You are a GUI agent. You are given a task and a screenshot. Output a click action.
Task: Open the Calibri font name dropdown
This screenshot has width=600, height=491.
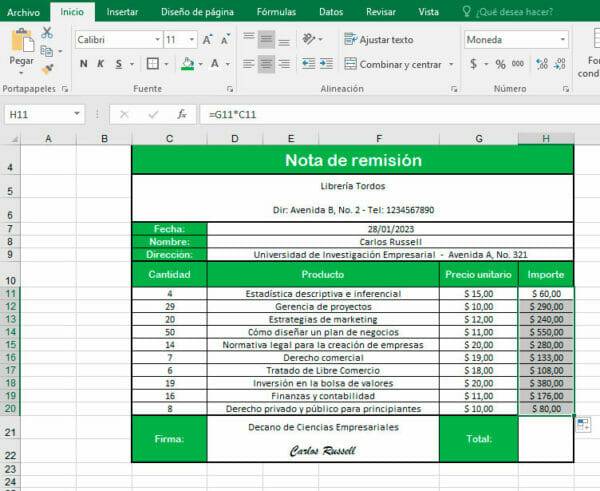[157, 40]
